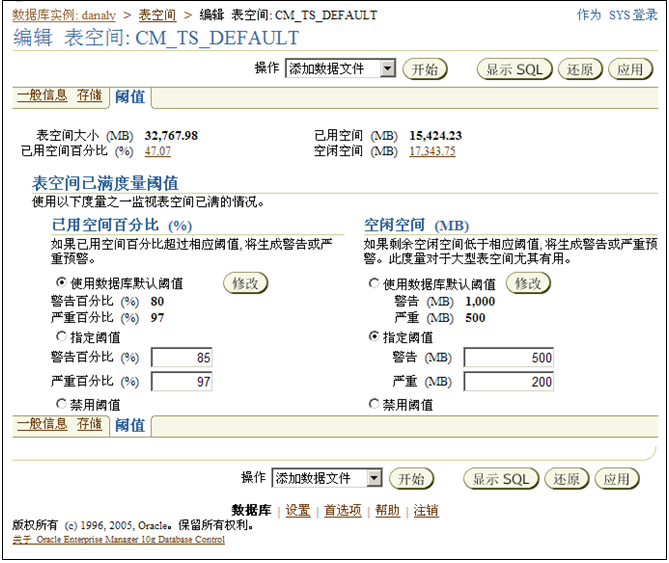This screenshot has height=563, width=669.
Task: Open the bottom 操作 dropdown showing 添加数据文件
Action: pos(326,478)
